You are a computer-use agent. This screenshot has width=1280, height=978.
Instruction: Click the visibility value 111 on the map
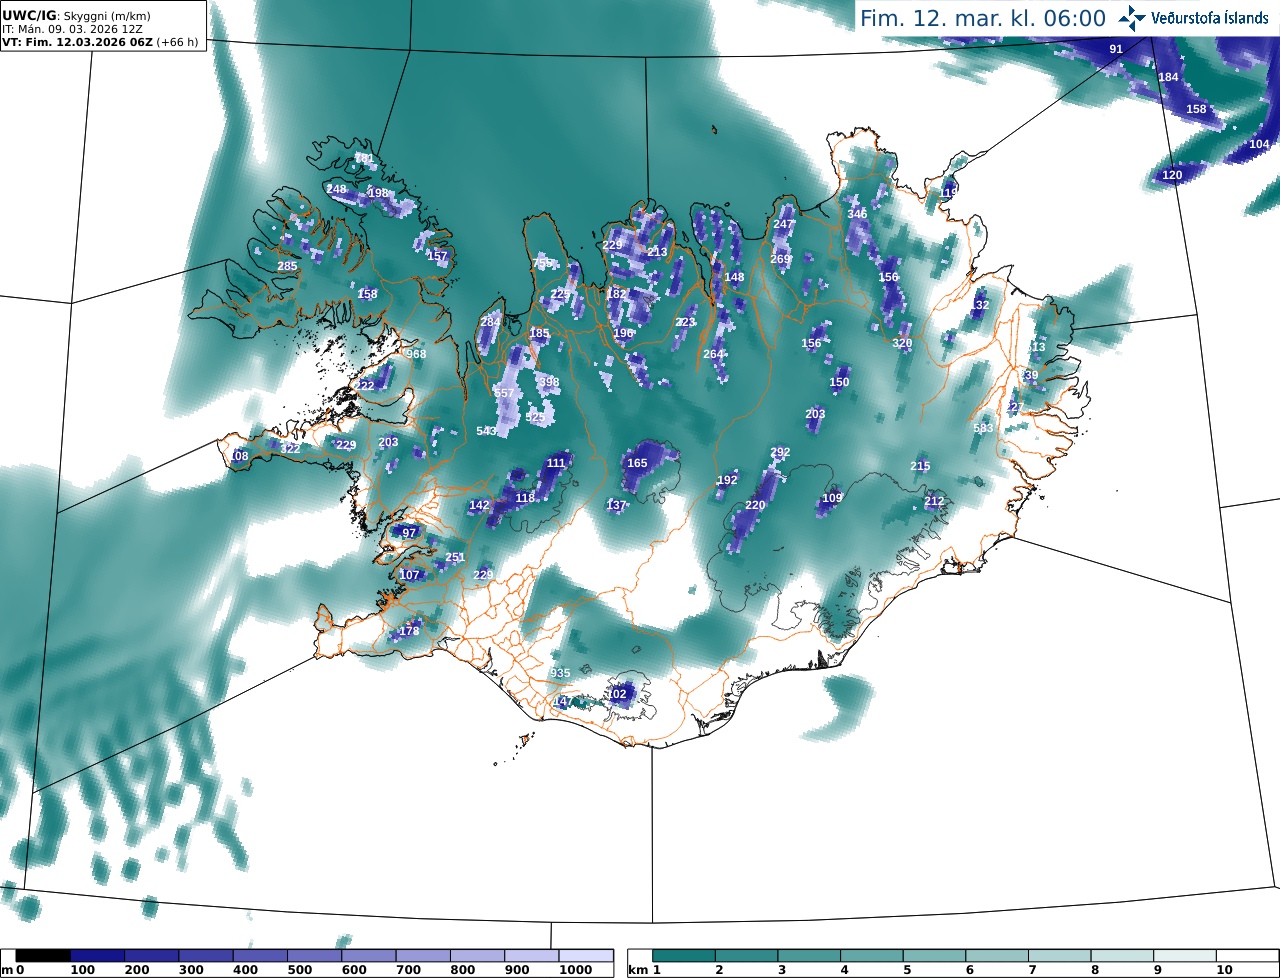pyautogui.click(x=556, y=463)
